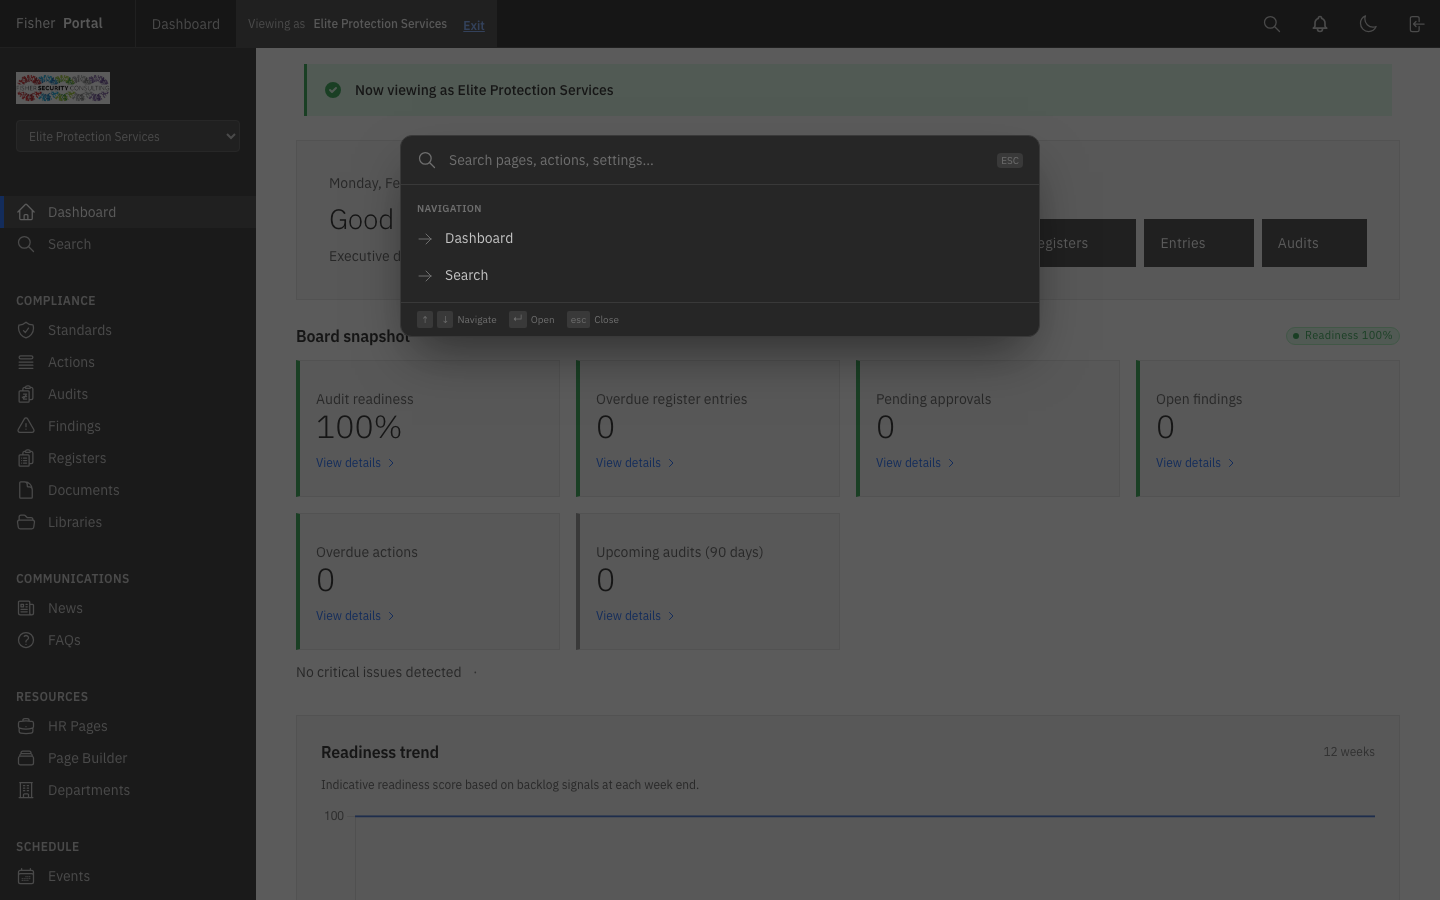
Task: Click the magnifier icon in command palette
Action: click(427, 160)
